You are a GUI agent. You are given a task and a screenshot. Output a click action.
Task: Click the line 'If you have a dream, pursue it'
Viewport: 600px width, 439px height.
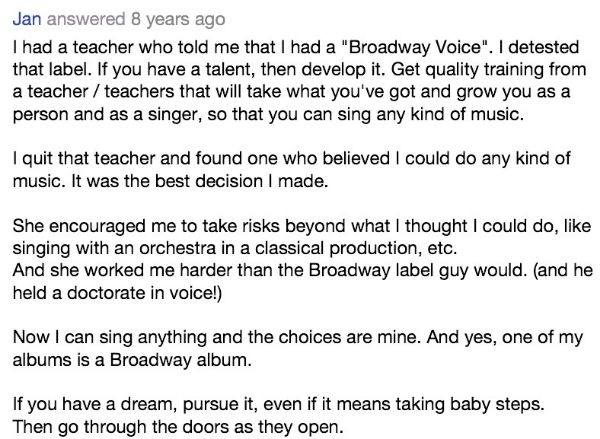click(x=278, y=405)
